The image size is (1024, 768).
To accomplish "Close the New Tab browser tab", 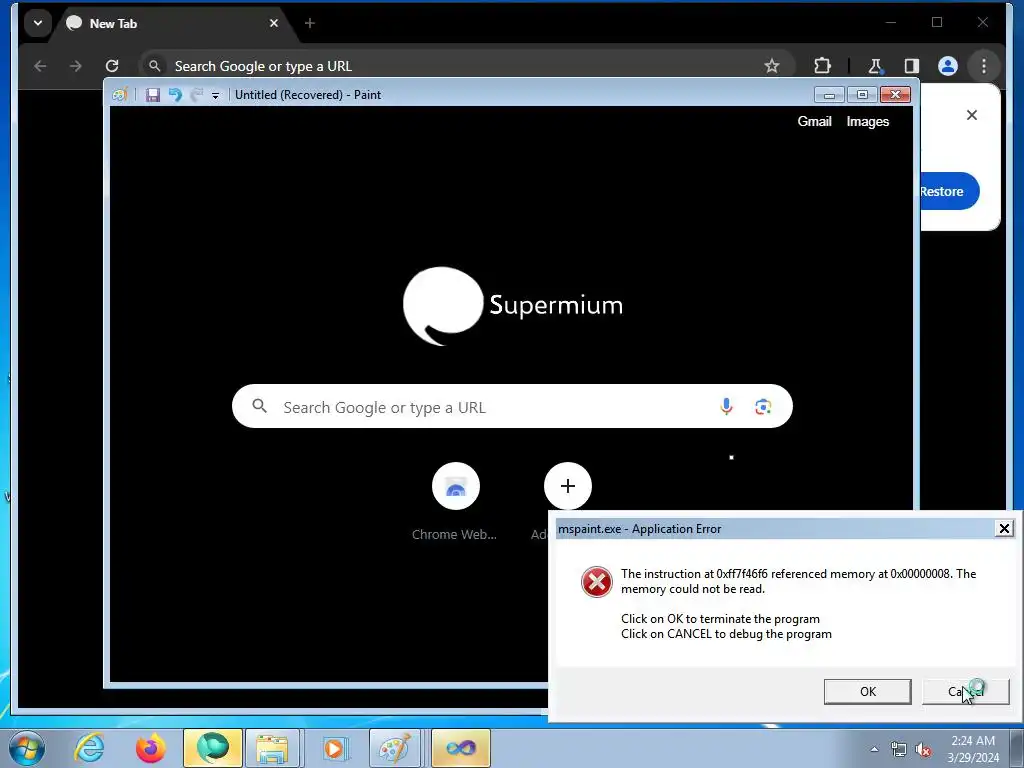I will click(x=274, y=24).
